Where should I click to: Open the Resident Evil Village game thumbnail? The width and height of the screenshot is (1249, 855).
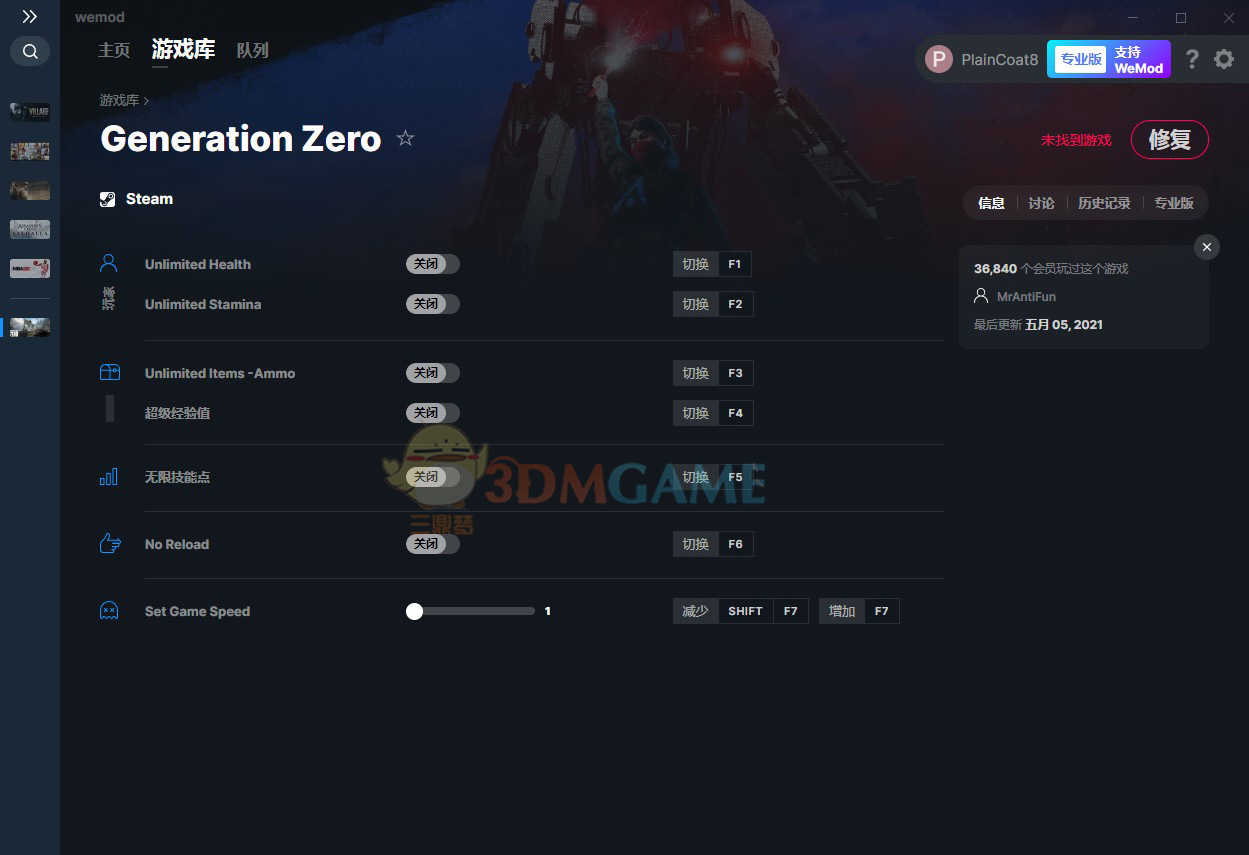click(30, 111)
